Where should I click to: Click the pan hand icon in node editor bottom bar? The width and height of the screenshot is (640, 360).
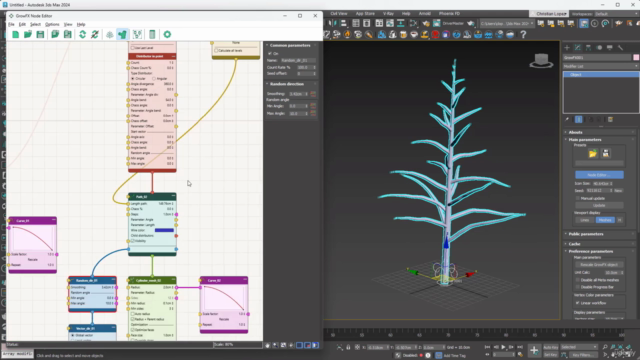coord(267,345)
